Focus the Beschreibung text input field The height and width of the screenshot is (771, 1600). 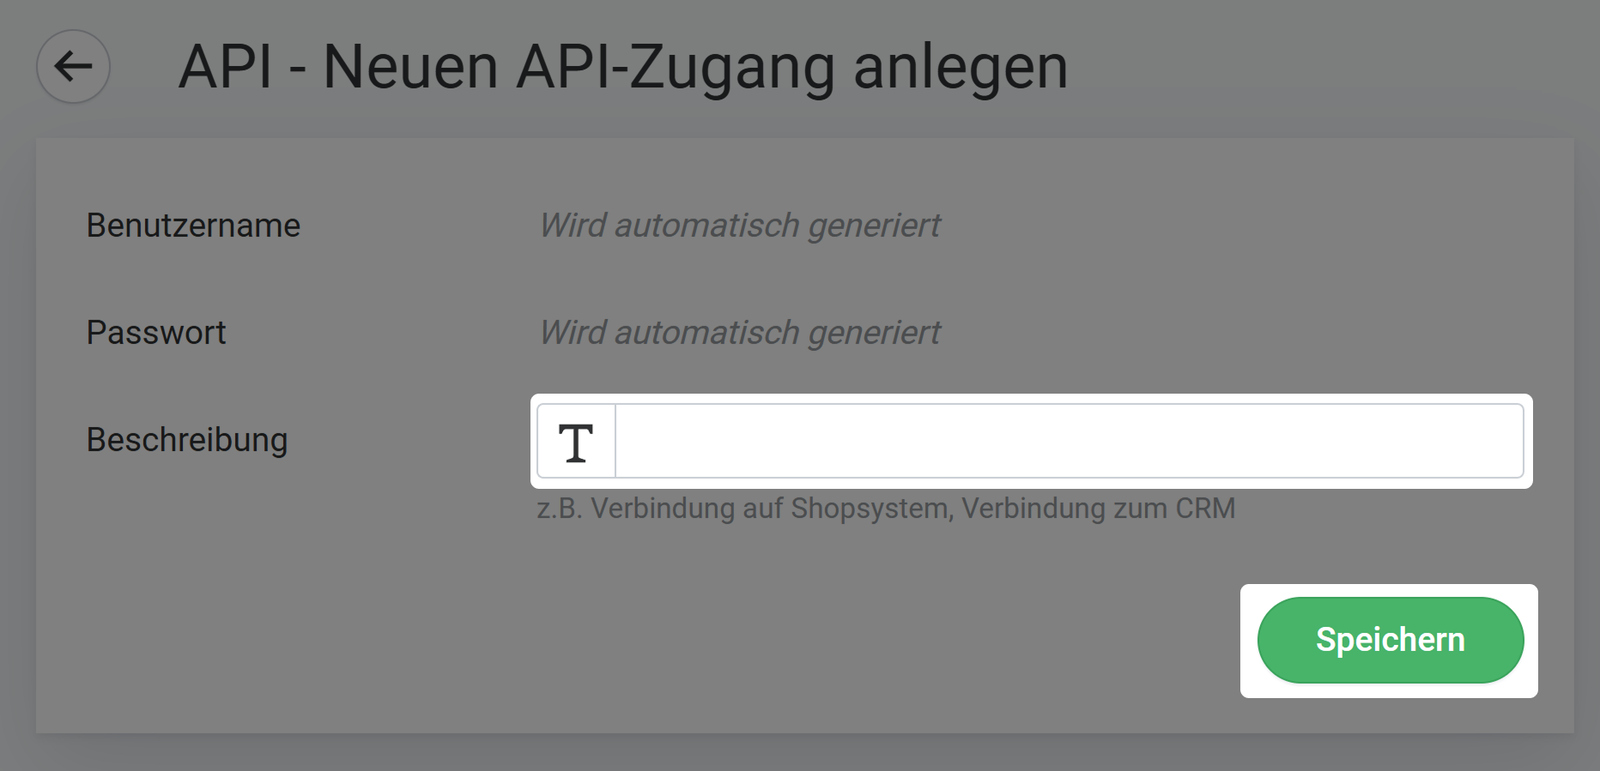1068,442
